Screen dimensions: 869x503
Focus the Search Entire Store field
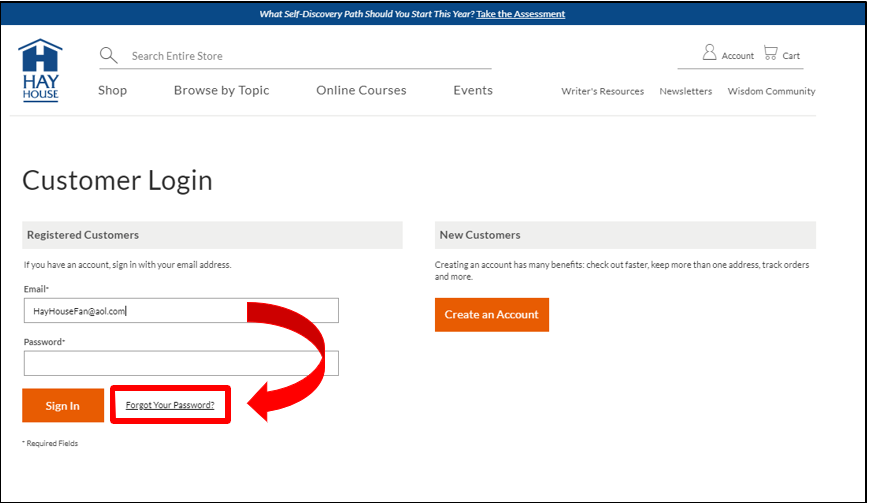[x=300, y=56]
